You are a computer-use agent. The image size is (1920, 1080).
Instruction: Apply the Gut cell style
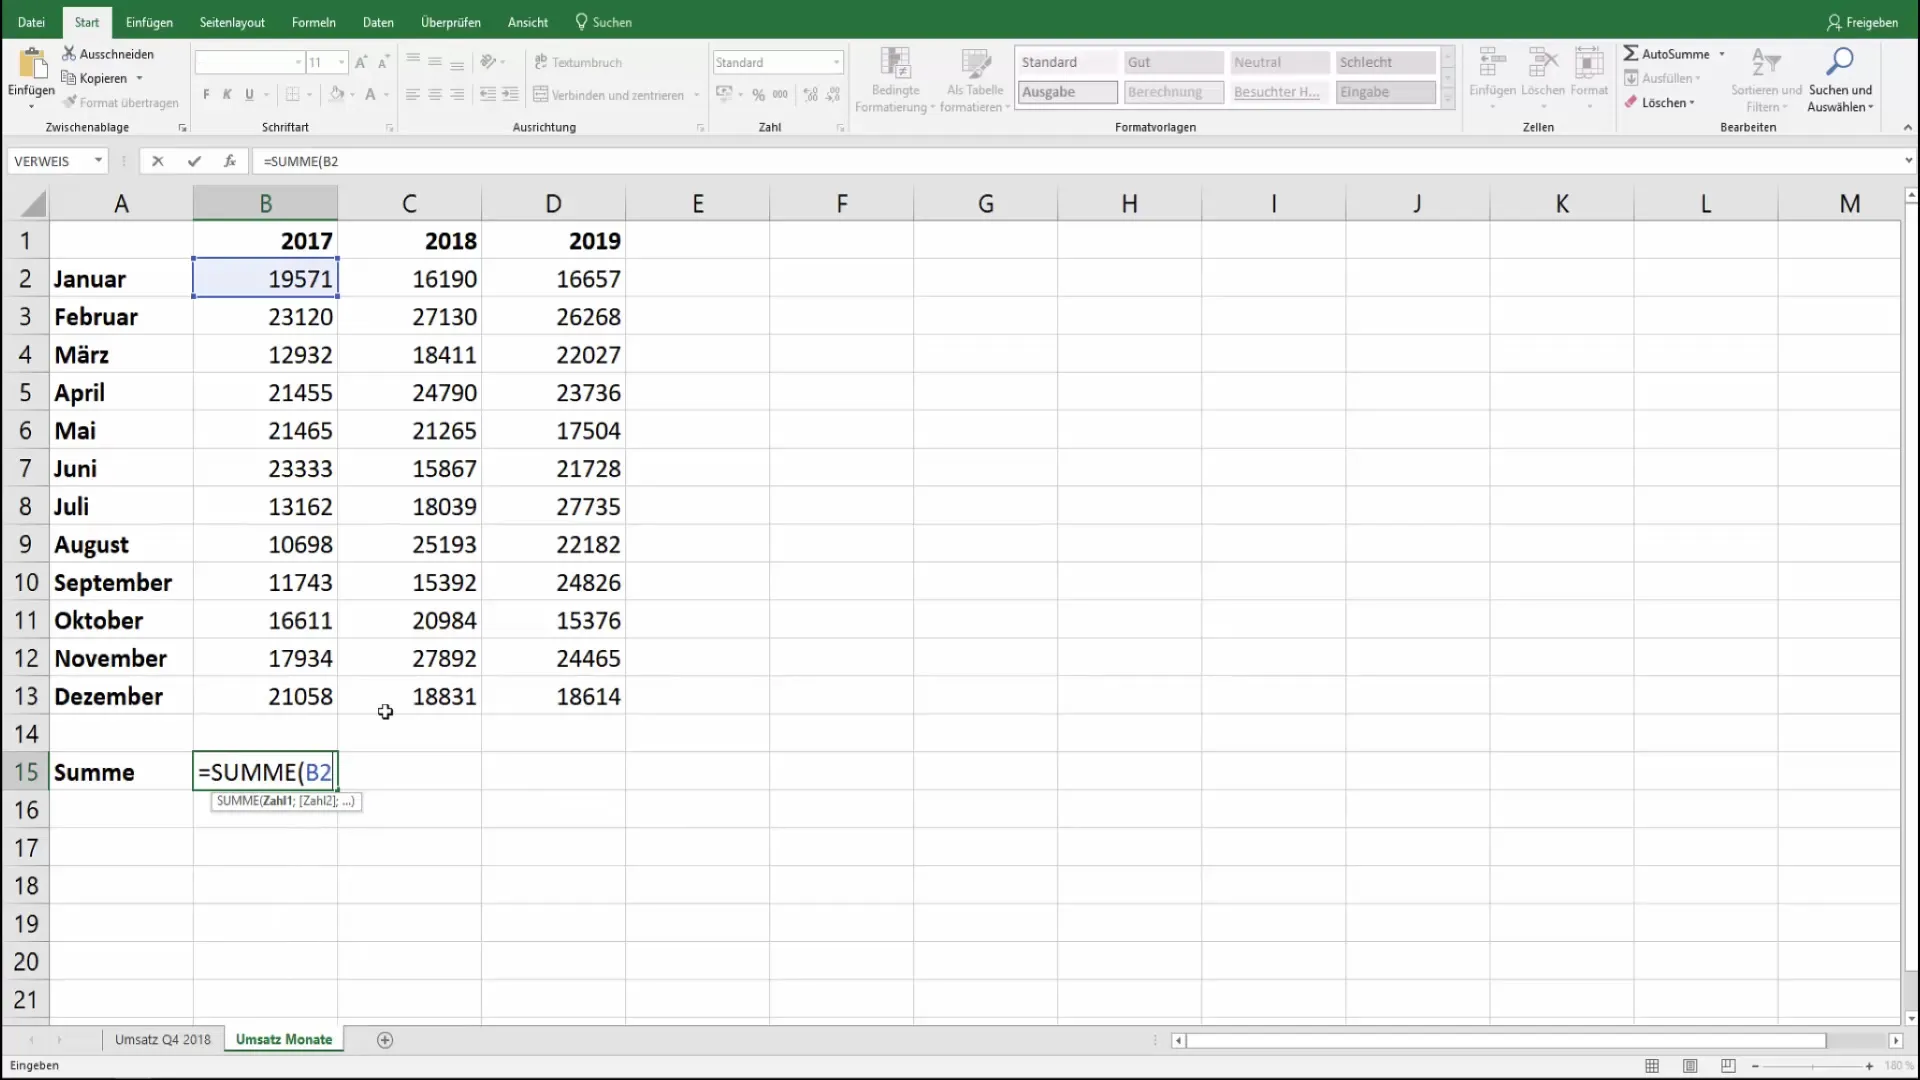click(1173, 62)
